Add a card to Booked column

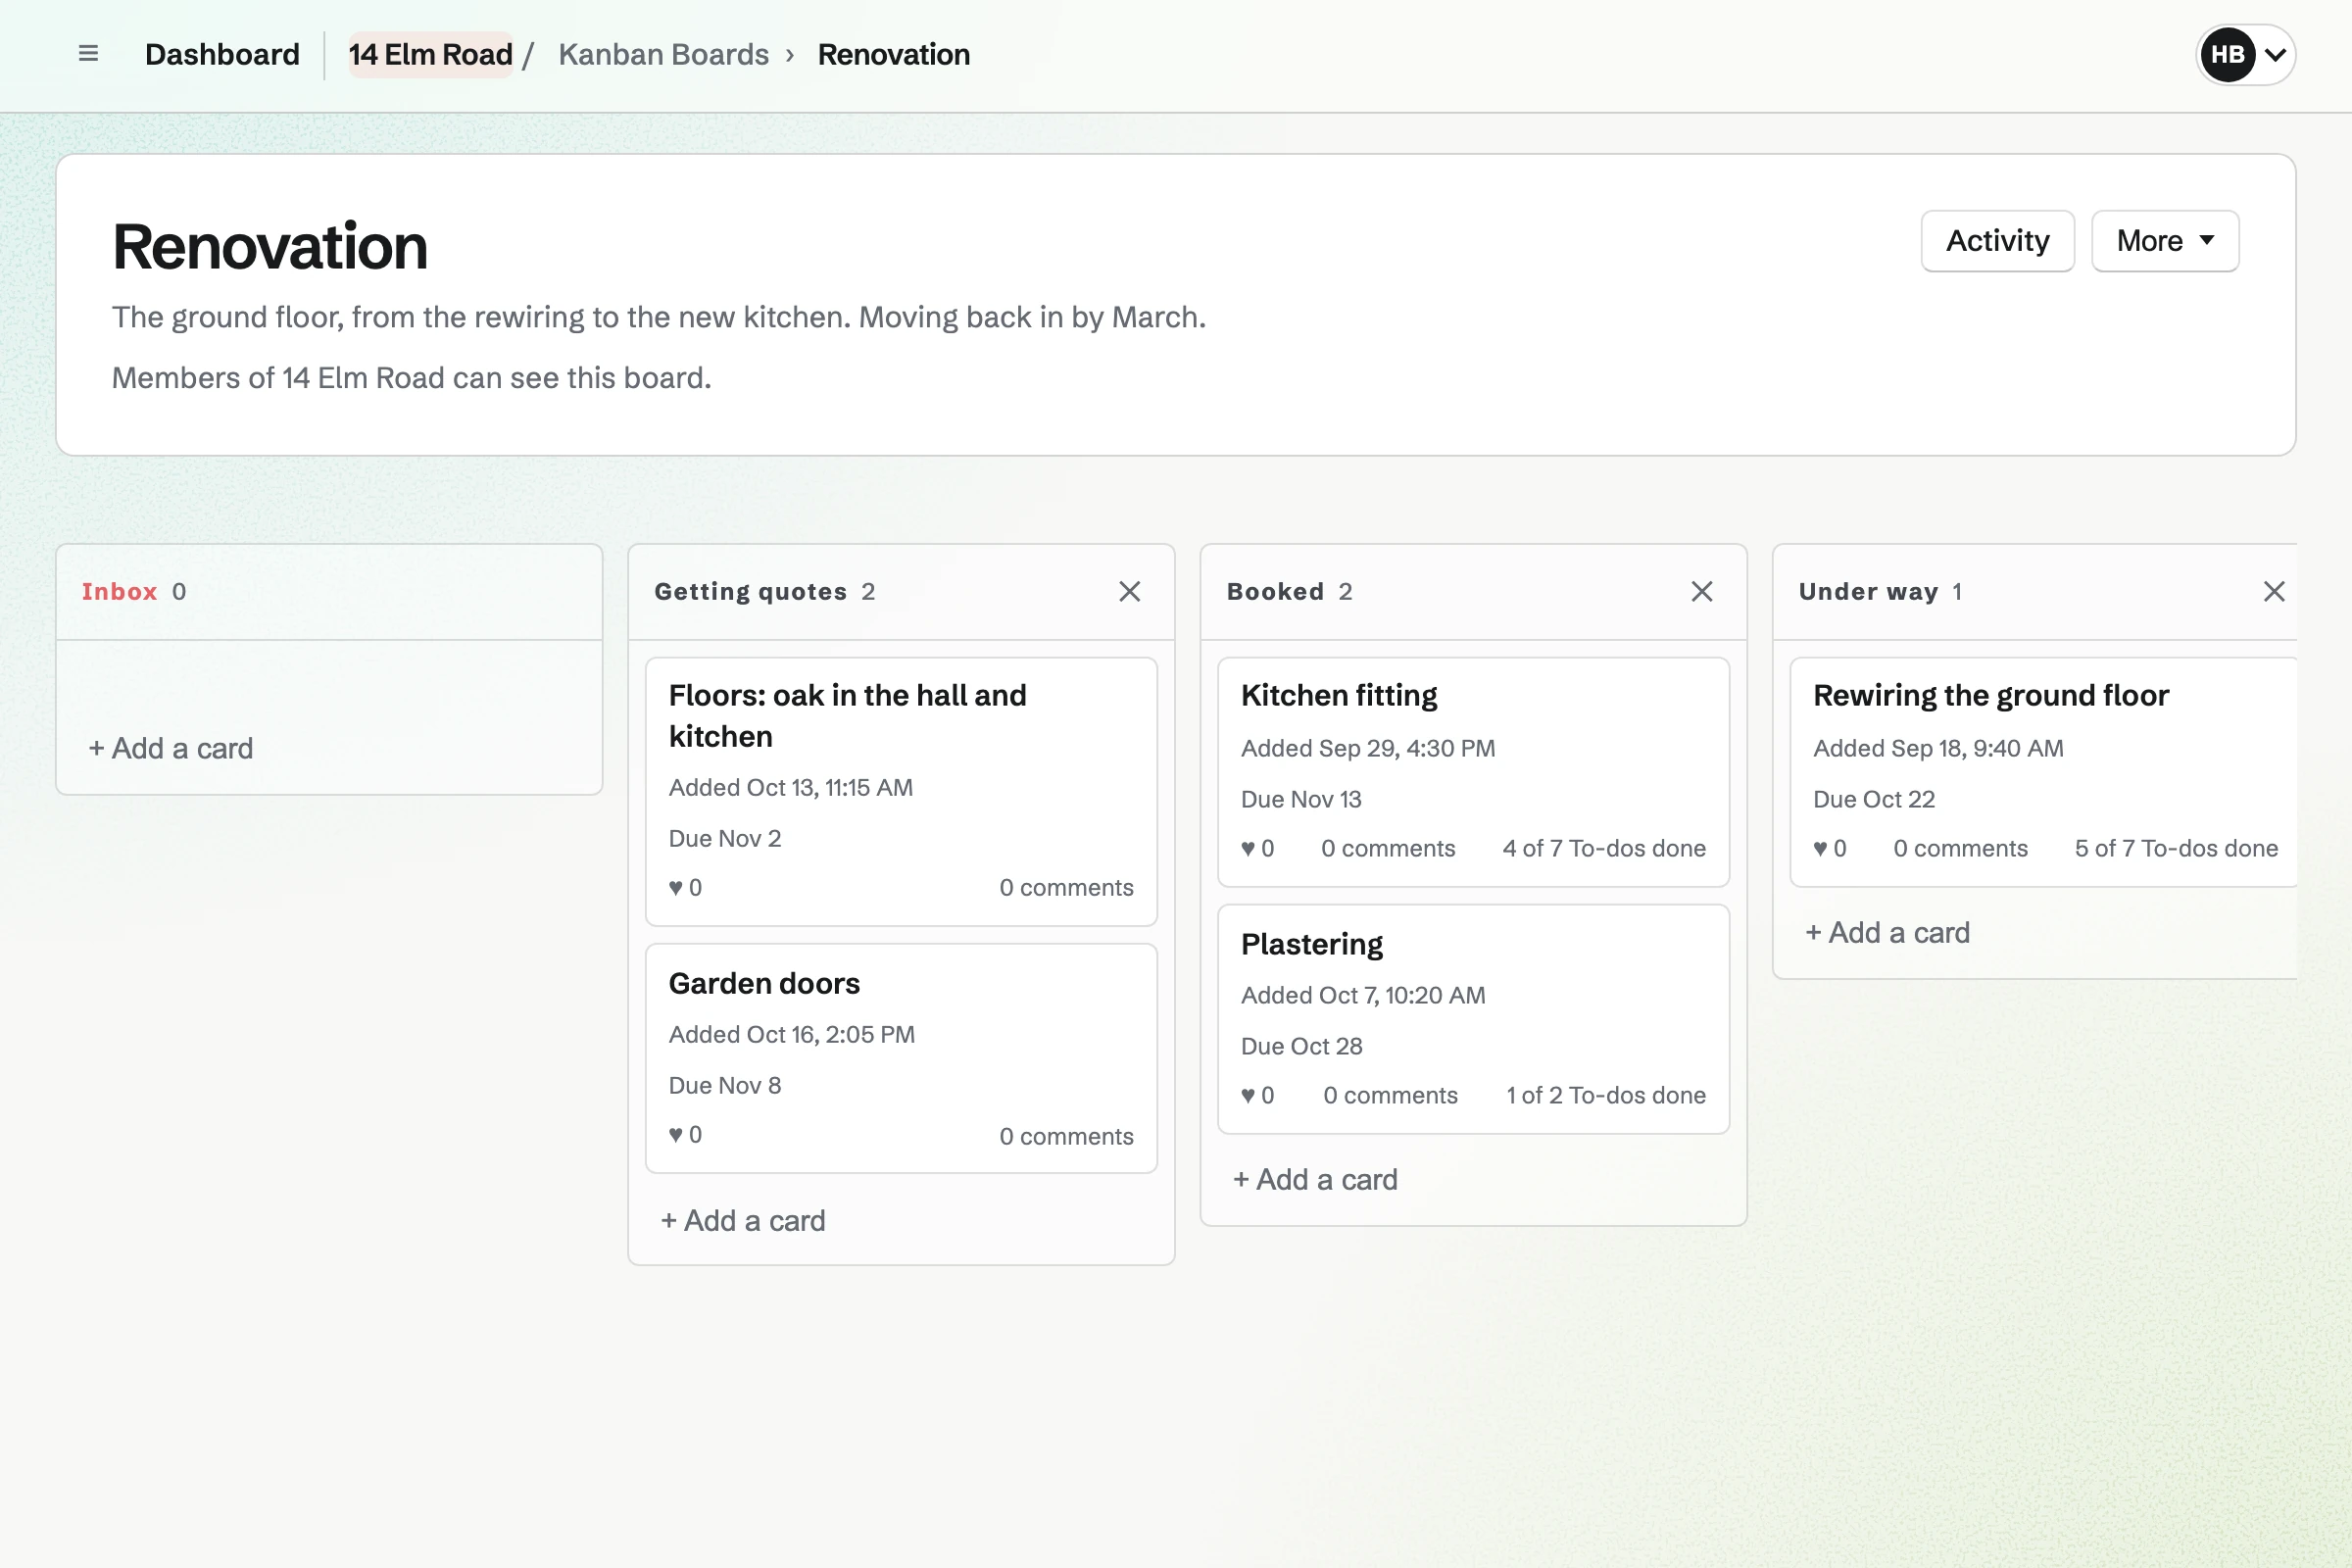(x=1315, y=1179)
